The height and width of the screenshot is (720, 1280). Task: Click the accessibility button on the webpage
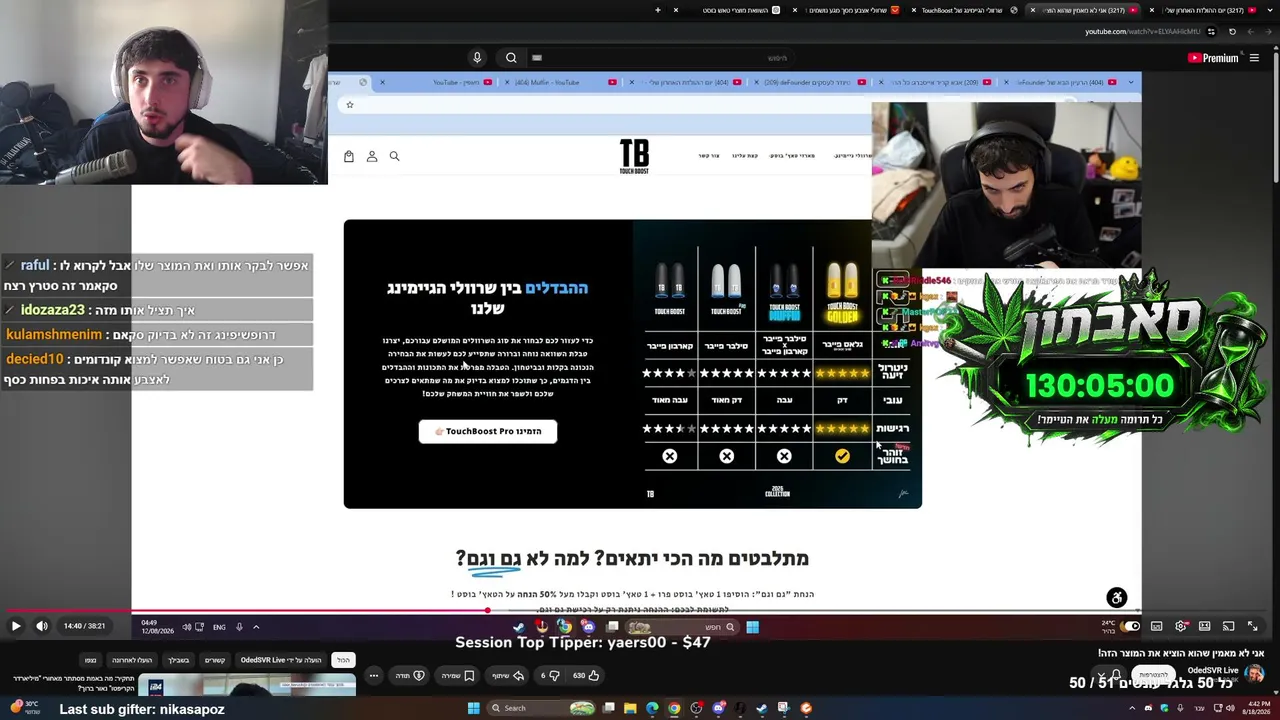(1117, 598)
